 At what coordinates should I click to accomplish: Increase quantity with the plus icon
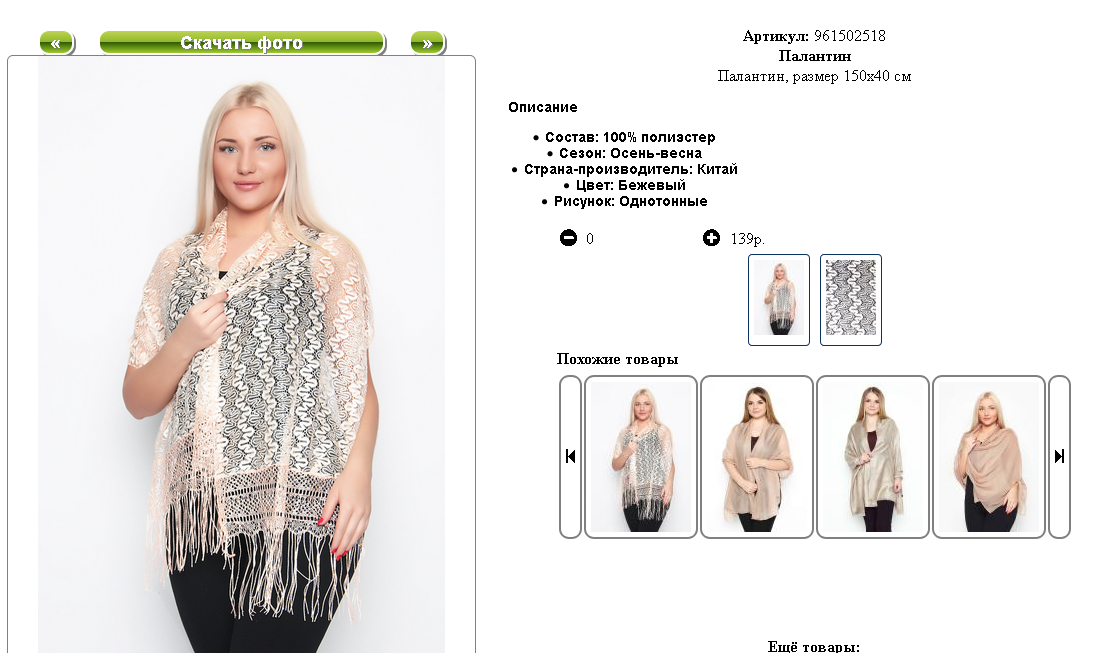(711, 238)
